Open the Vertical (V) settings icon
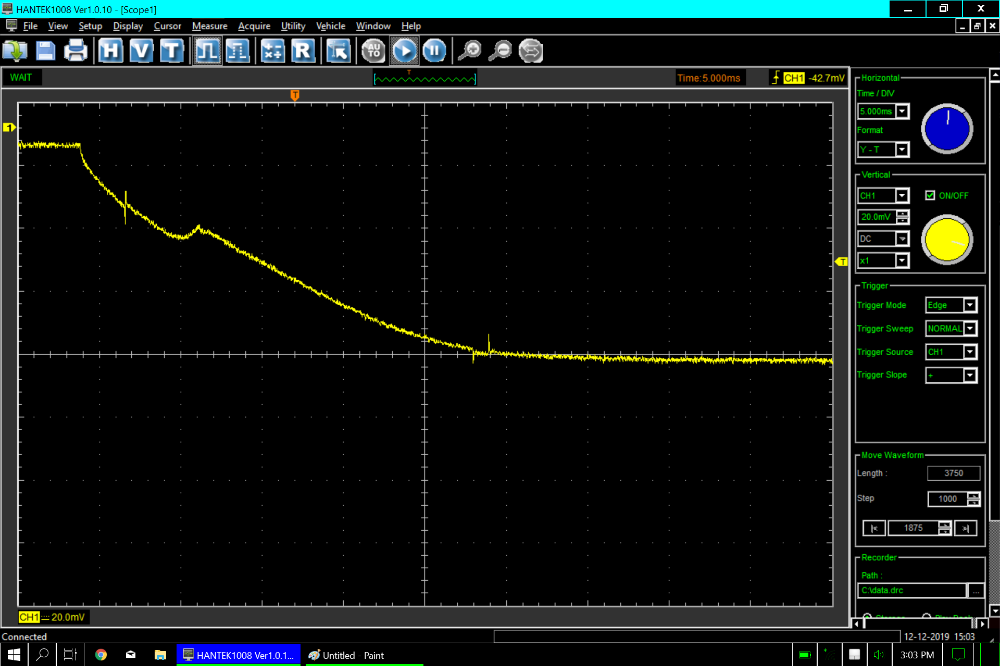The image size is (1000, 666). click(x=141, y=50)
